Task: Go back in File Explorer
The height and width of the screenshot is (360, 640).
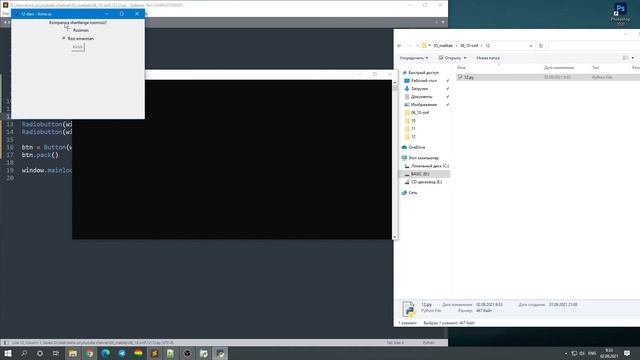Action: pos(400,46)
